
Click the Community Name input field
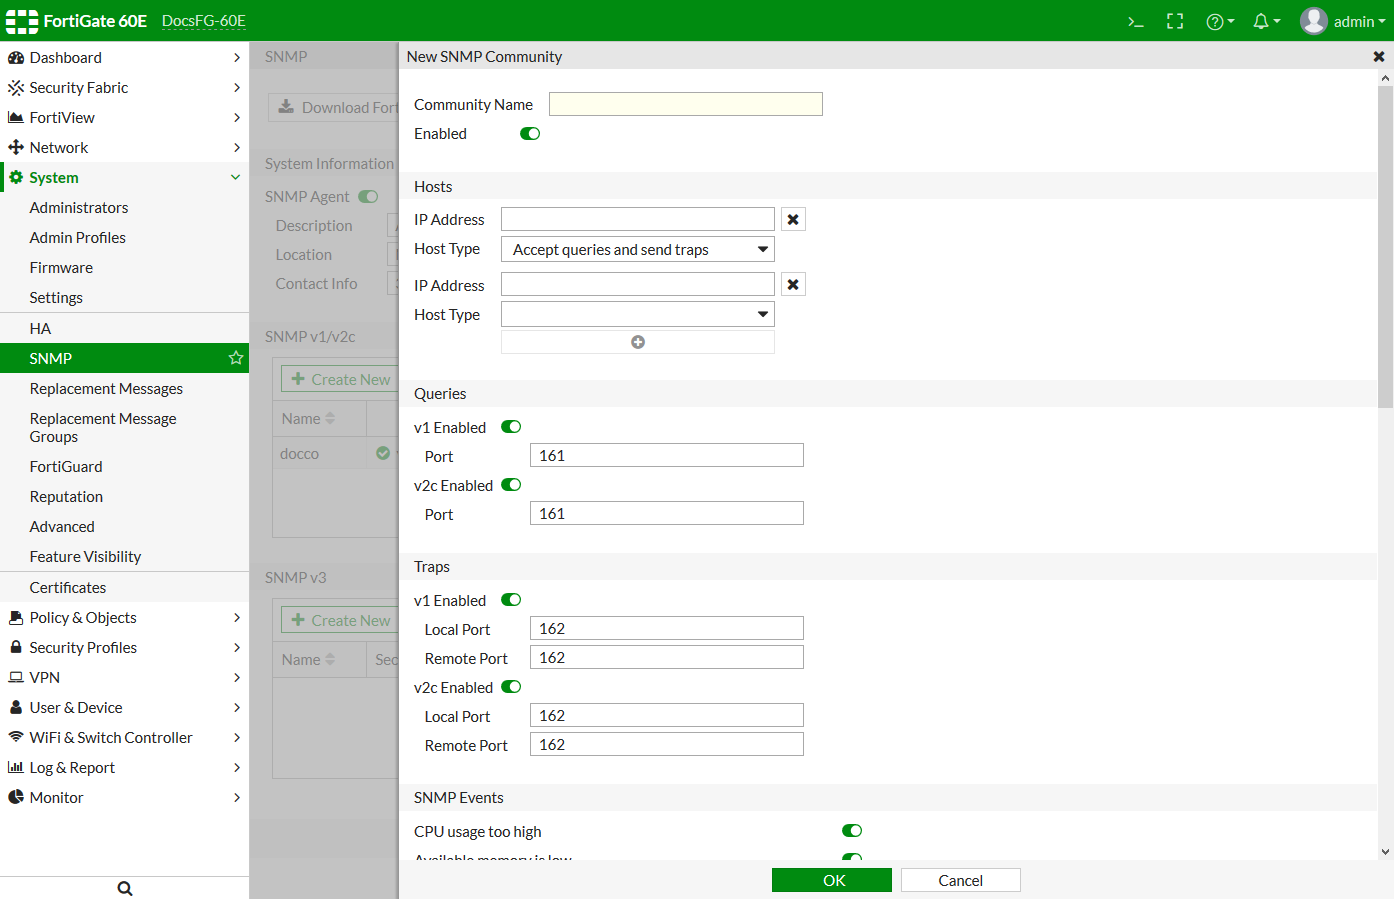(686, 103)
